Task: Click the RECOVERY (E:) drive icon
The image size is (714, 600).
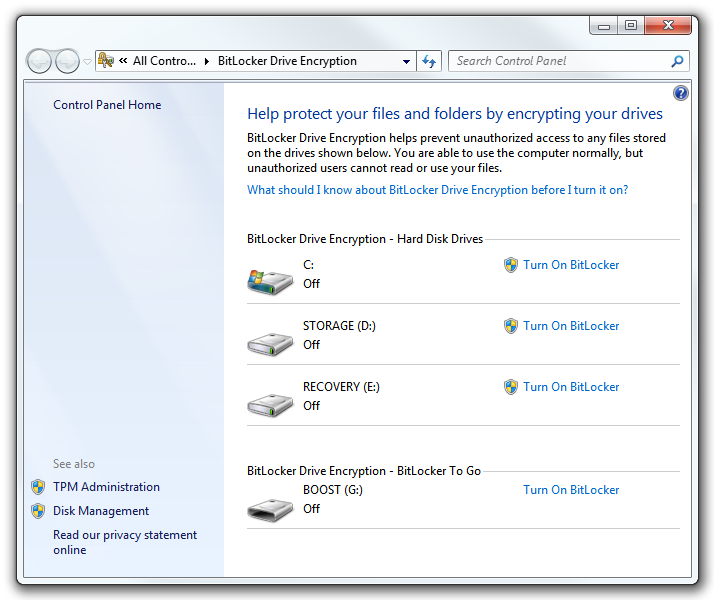Action: click(x=270, y=405)
